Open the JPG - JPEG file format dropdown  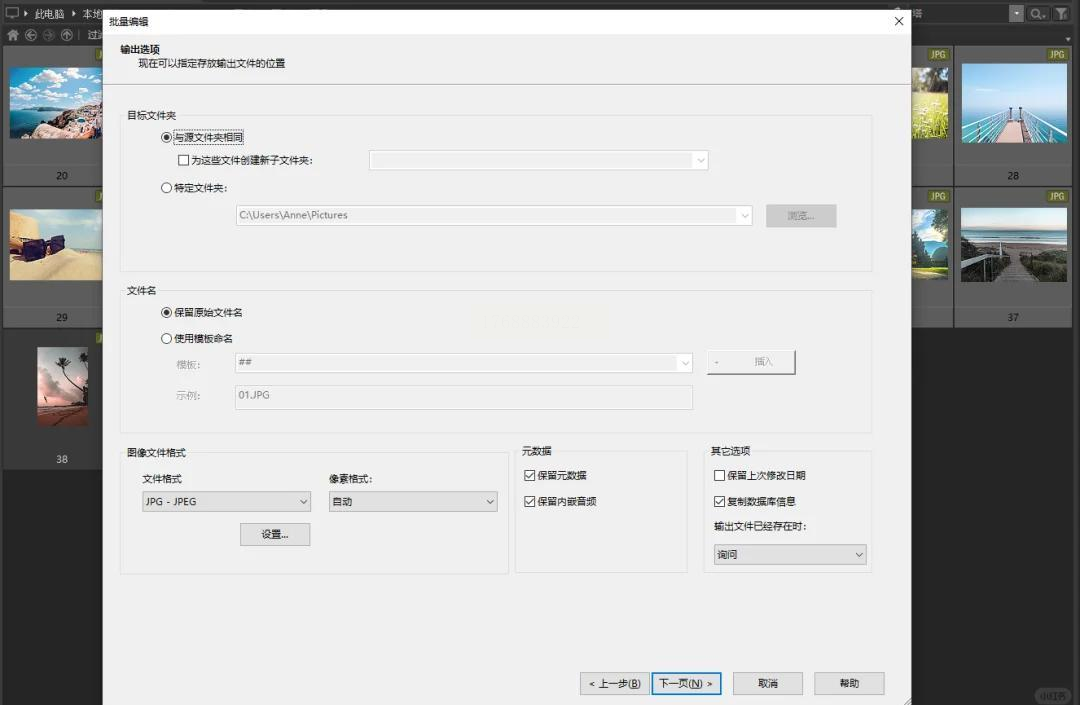pyautogui.click(x=227, y=502)
